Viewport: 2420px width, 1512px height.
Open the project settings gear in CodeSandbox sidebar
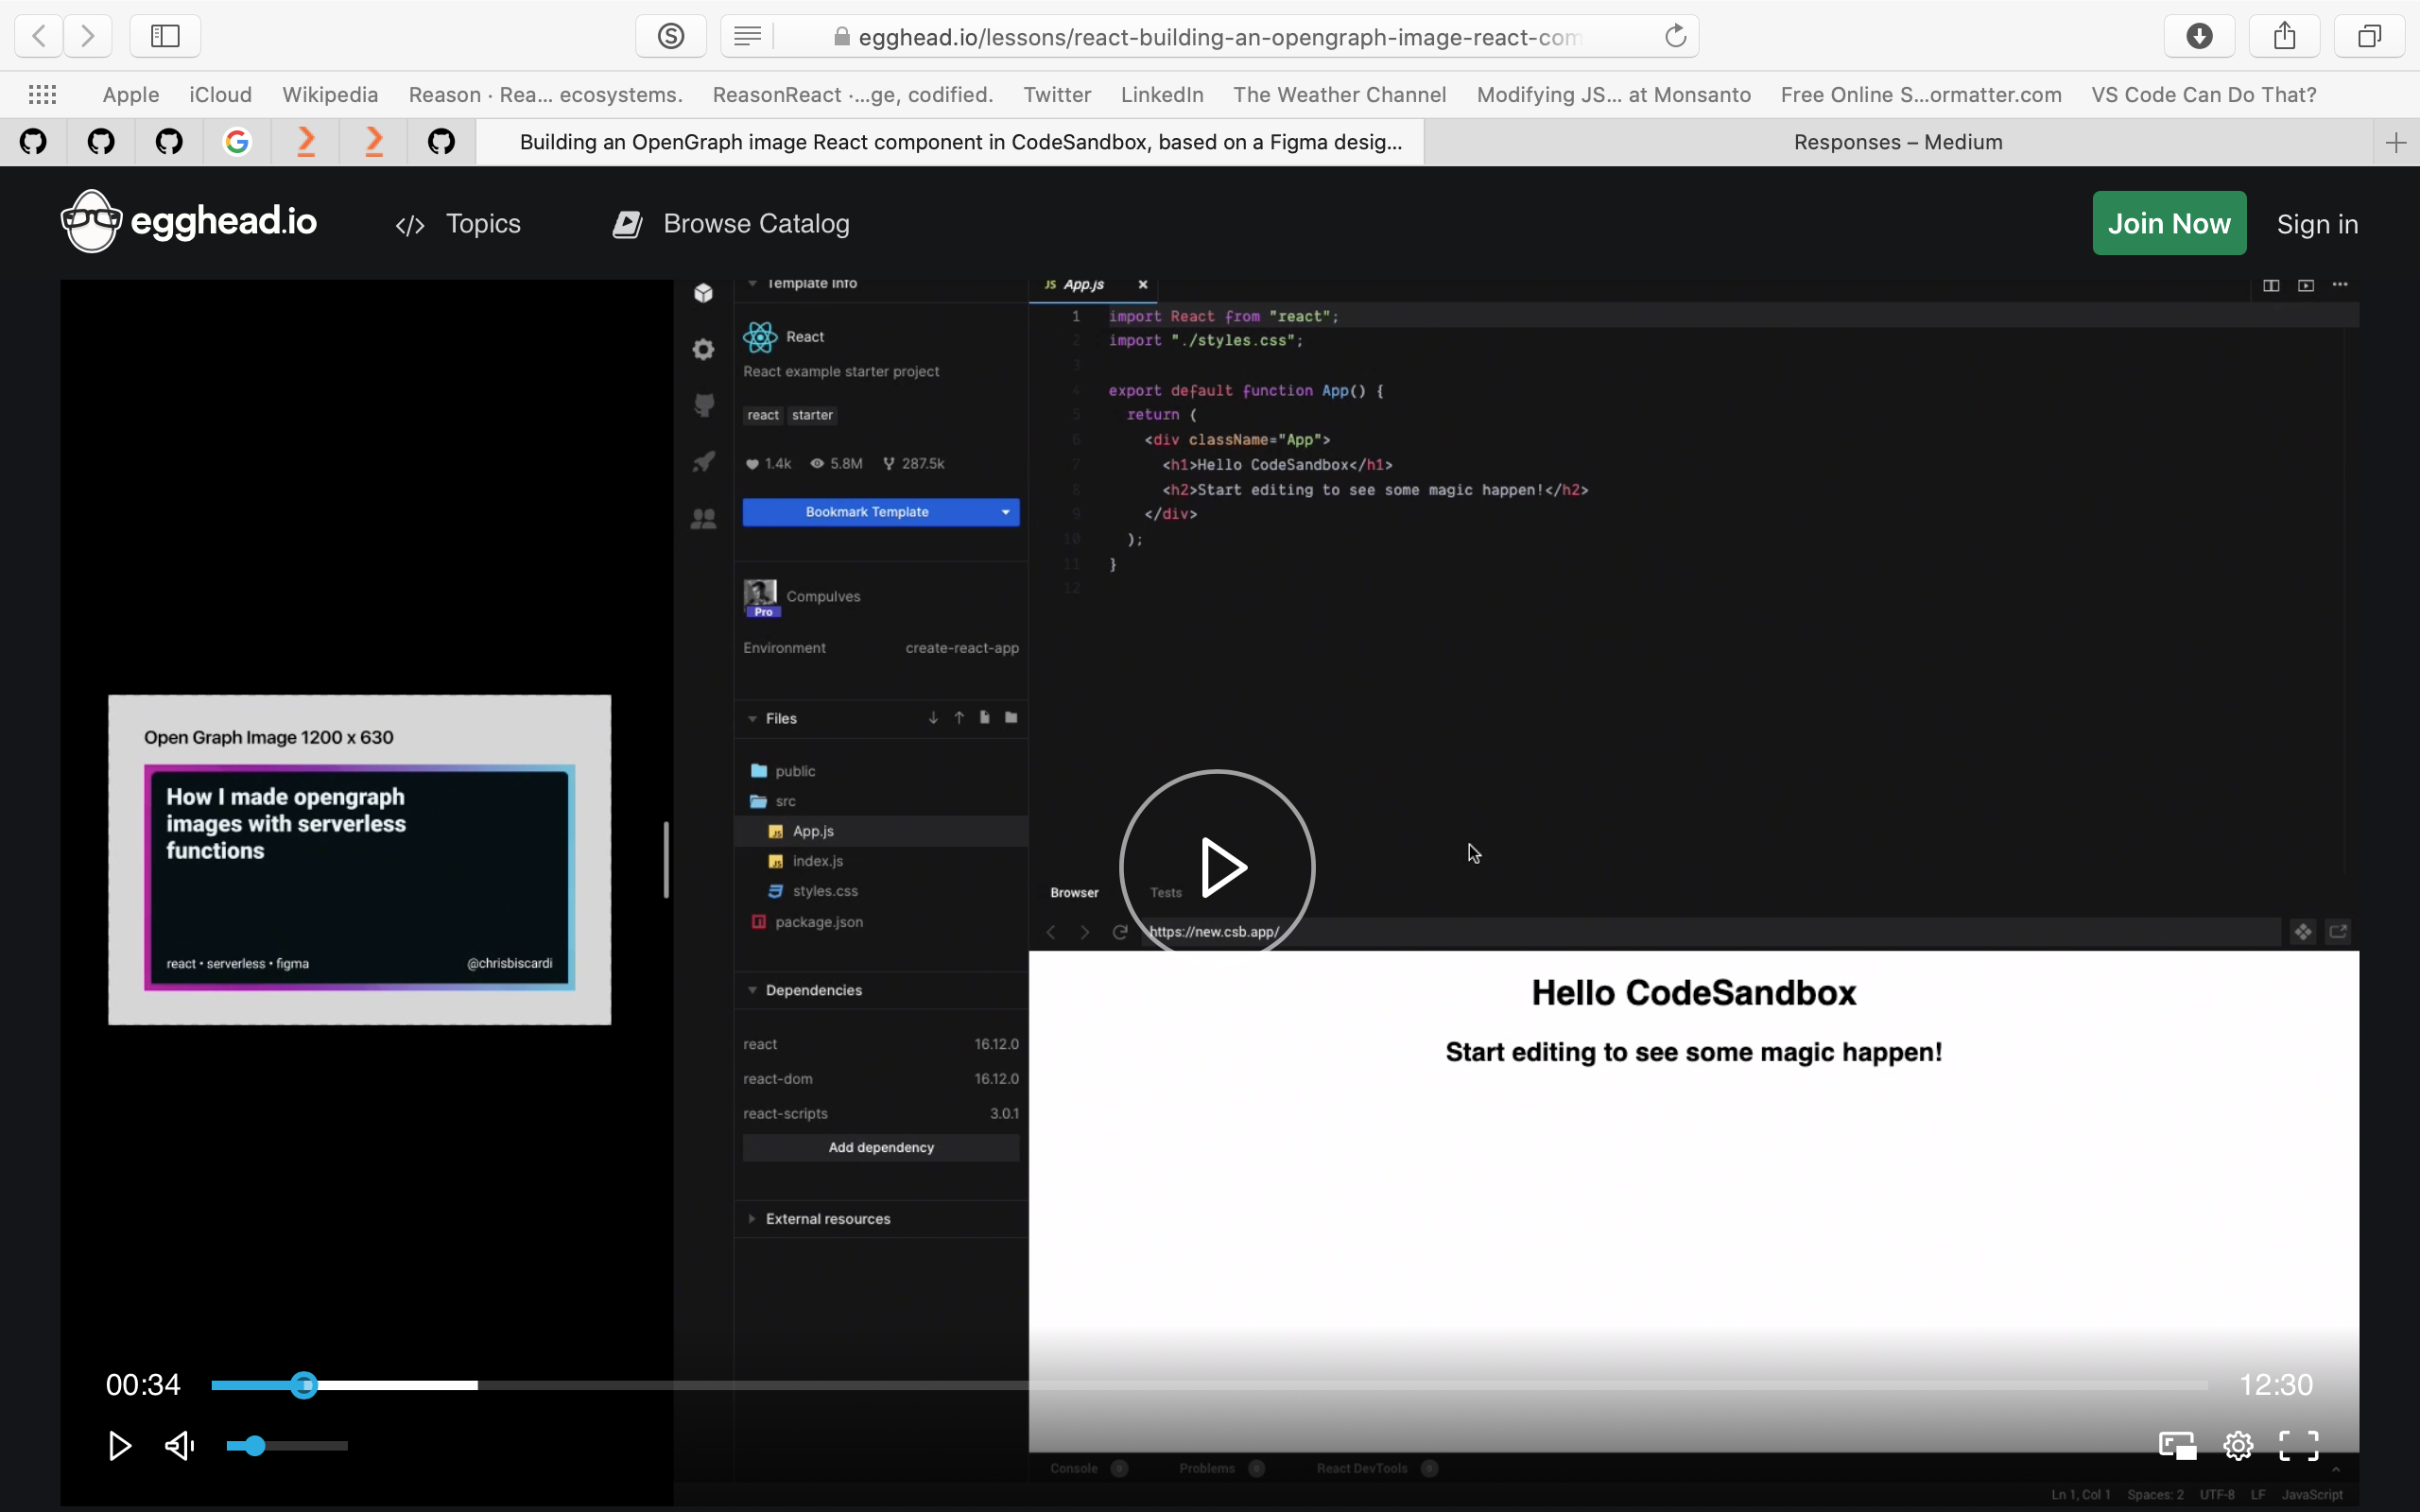coord(703,350)
